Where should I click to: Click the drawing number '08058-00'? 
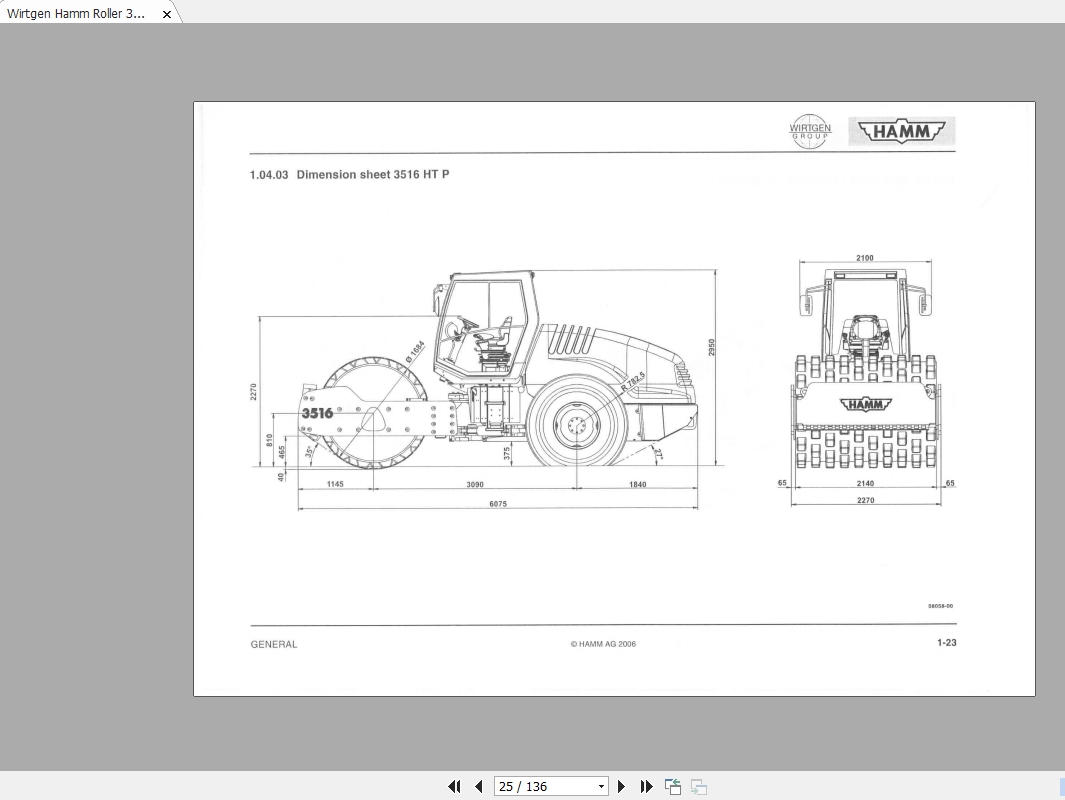[941, 606]
